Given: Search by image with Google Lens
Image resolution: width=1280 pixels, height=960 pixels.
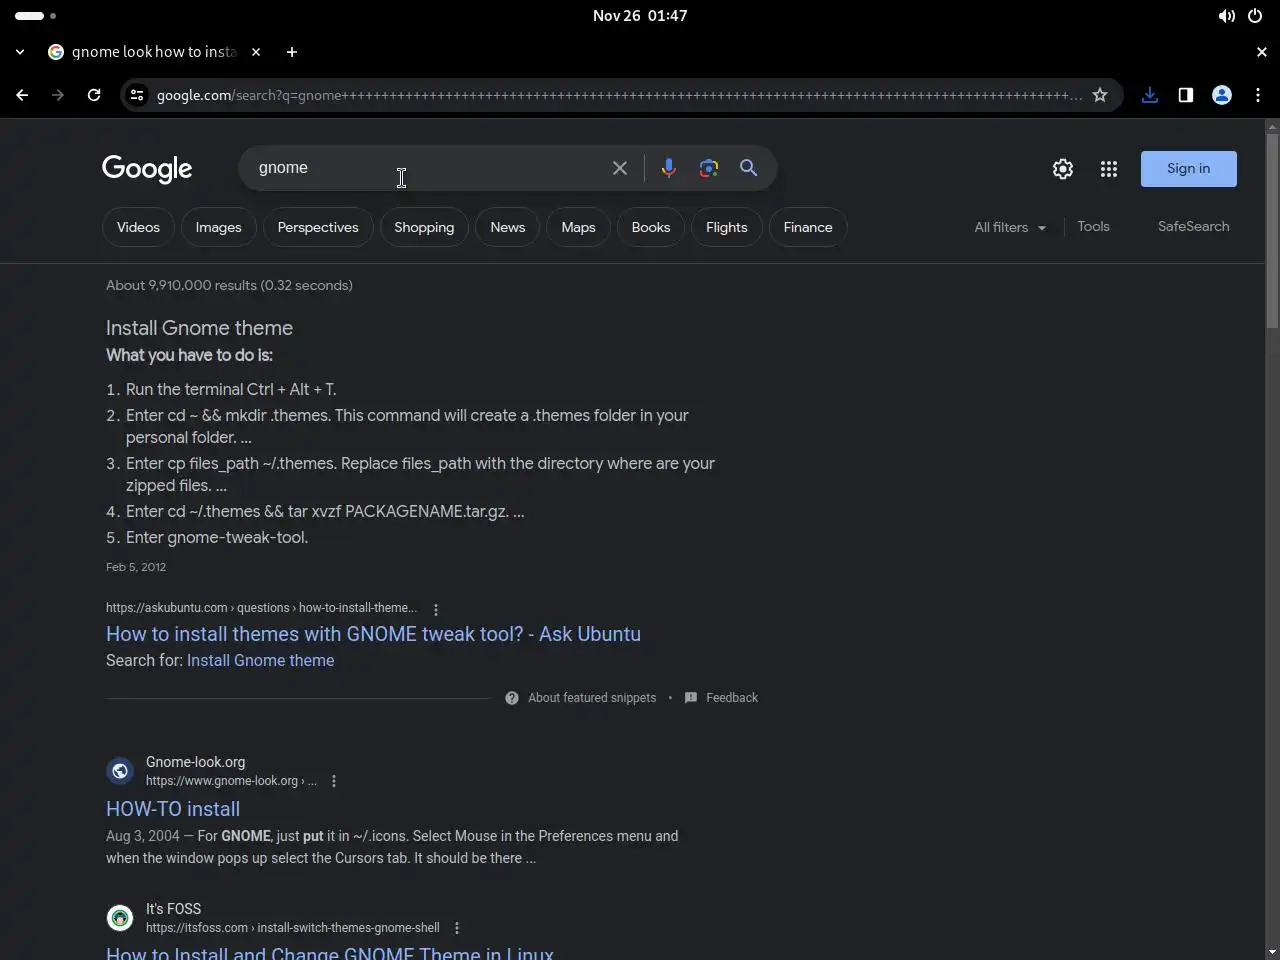Looking at the screenshot, I should click(x=709, y=168).
